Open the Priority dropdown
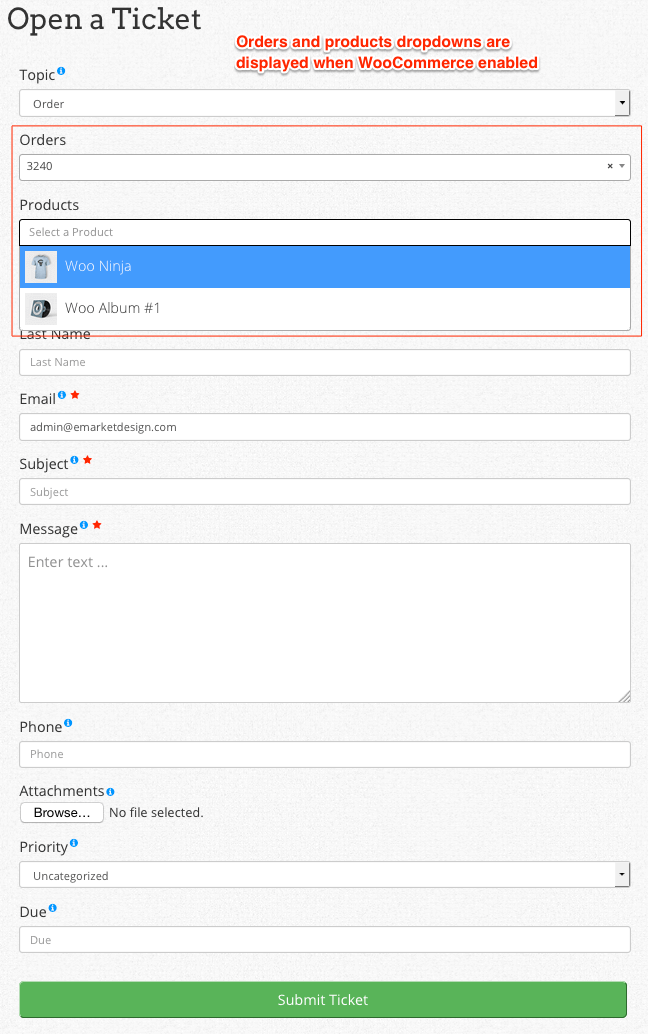The height and width of the screenshot is (1034, 648). tap(622, 875)
